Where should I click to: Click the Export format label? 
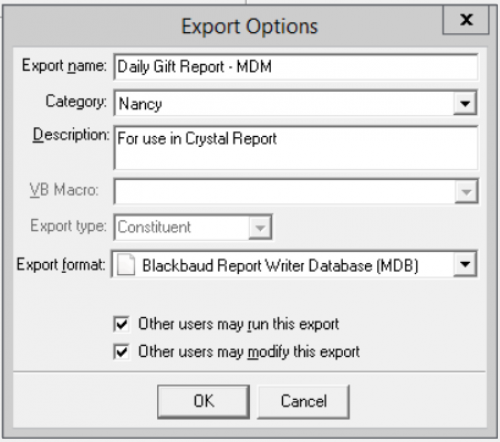tap(61, 265)
